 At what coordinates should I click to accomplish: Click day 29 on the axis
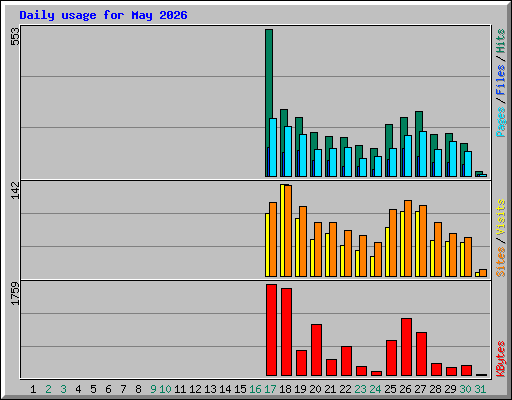click(450, 389)
